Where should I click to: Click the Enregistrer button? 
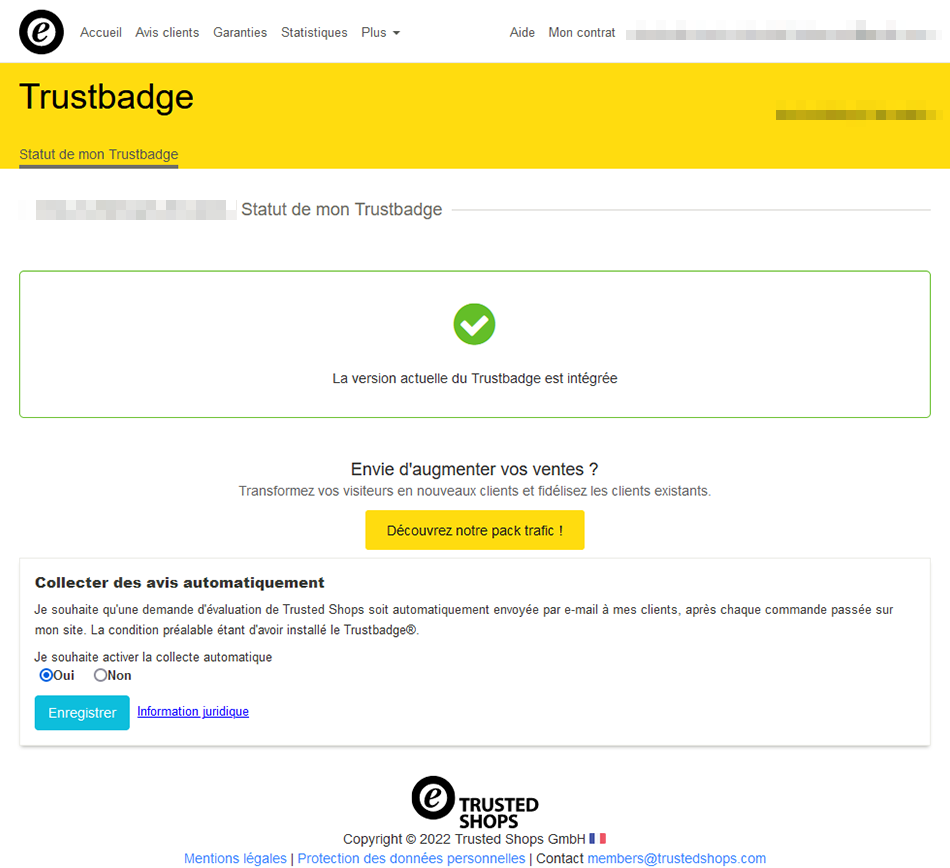pos(82,712)
